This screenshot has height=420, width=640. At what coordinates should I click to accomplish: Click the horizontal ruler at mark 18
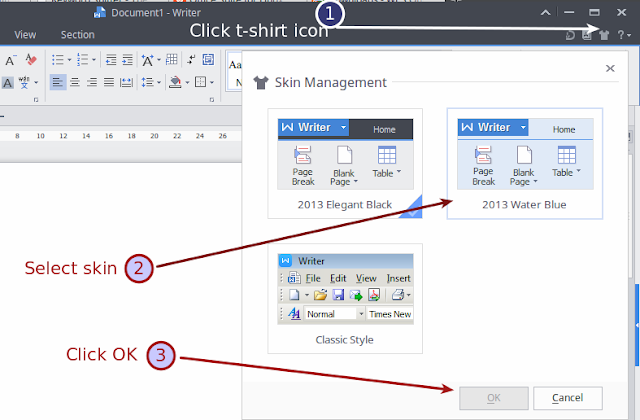(x=131, y=136)
